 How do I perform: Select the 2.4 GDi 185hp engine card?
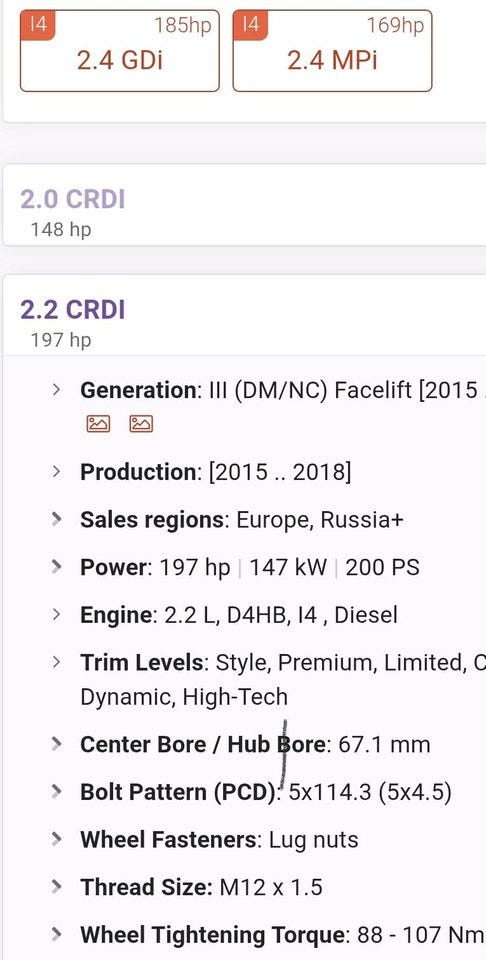[x=120, y=51]
